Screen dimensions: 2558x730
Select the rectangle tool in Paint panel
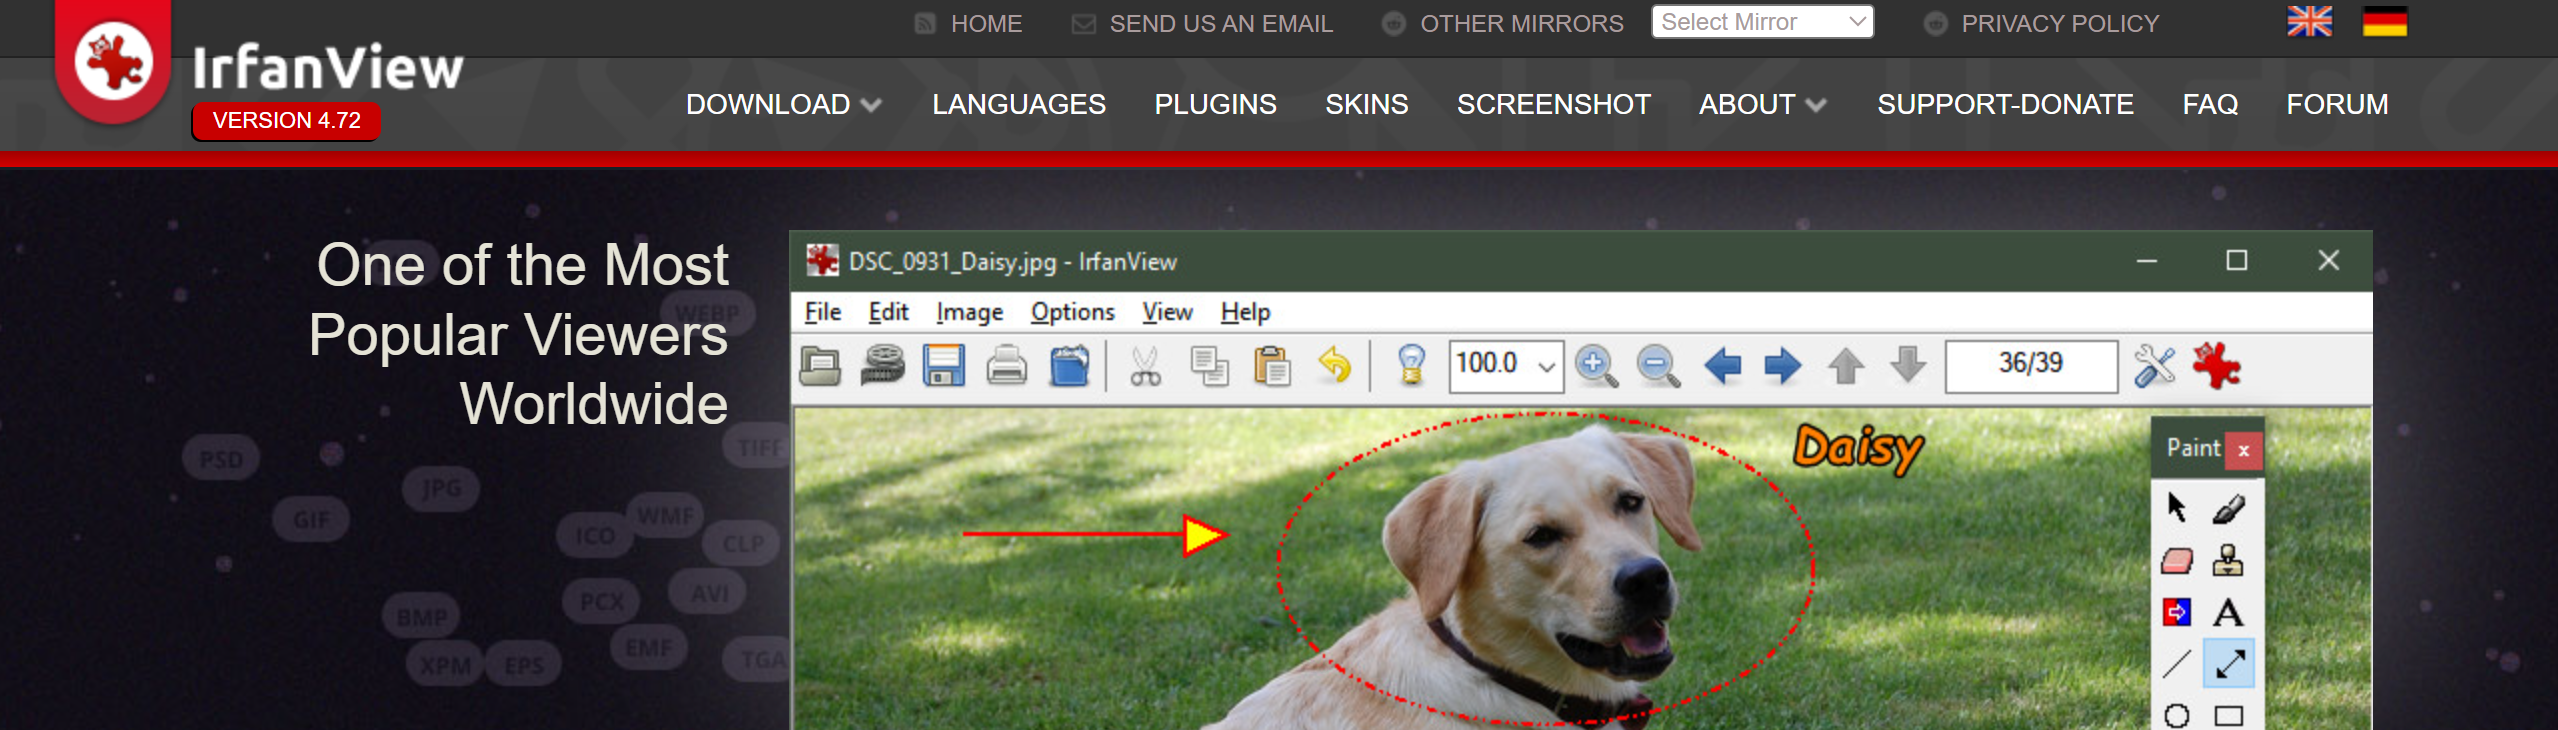pos(2229,716)
